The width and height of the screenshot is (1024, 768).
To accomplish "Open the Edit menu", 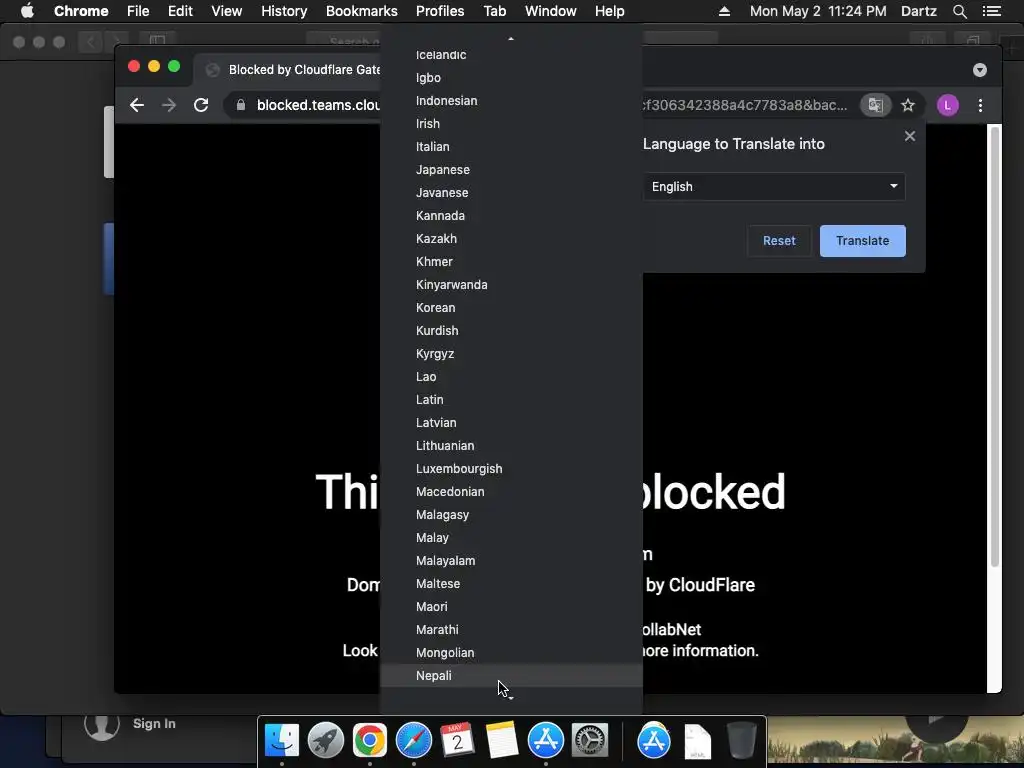I will [x=180, y=11].
